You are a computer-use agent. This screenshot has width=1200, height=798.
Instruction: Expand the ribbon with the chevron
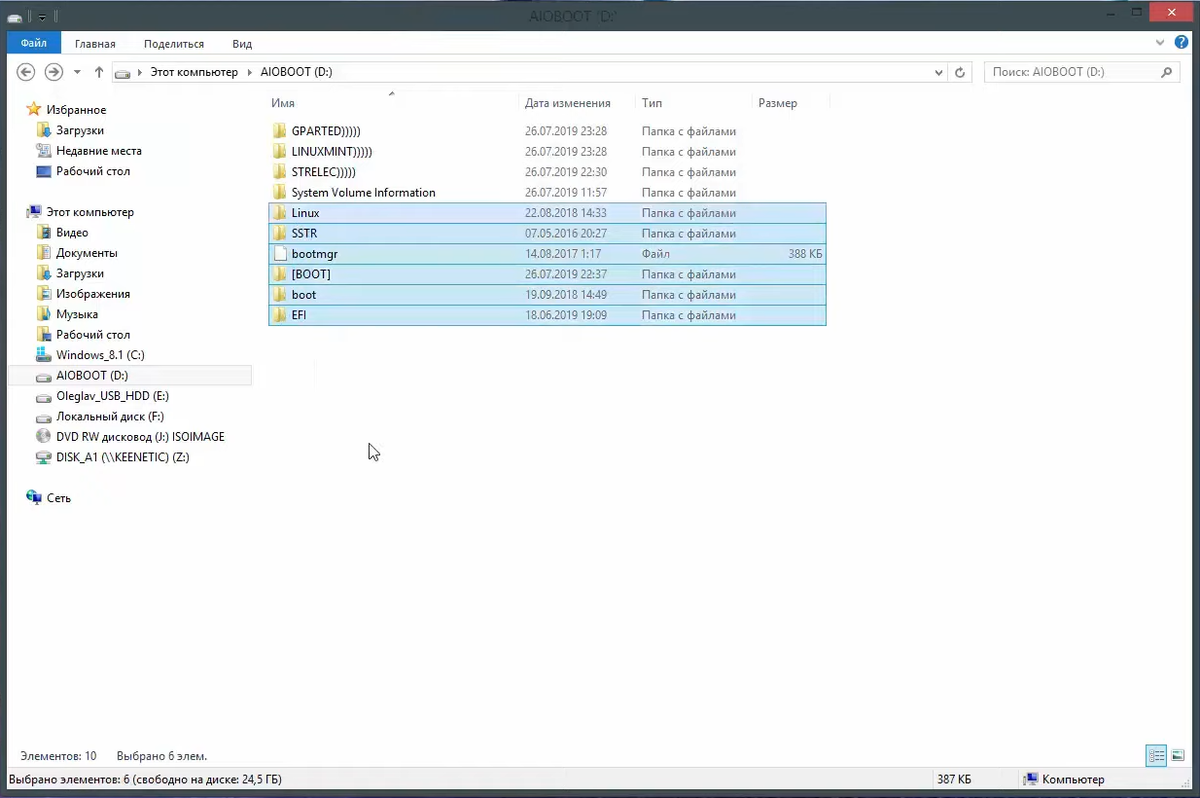pyautogui.click(x=1160, y=43)
